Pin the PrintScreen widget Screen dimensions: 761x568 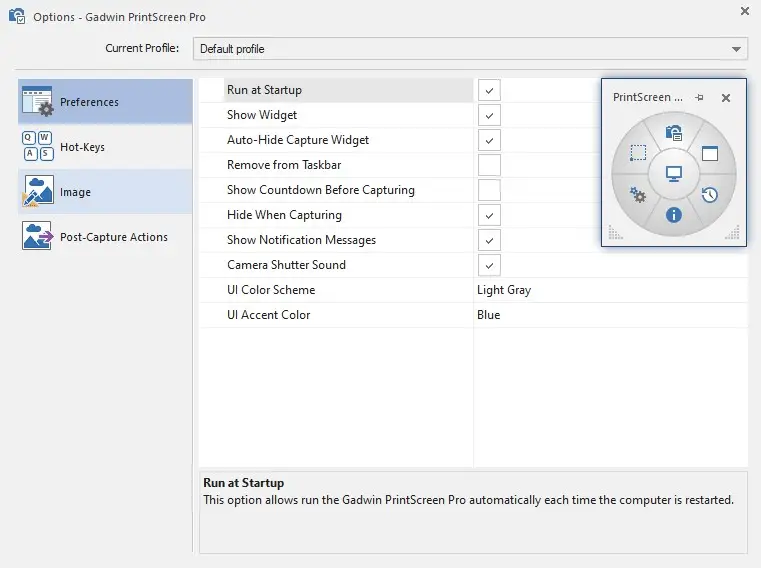(x=699, y=98)
